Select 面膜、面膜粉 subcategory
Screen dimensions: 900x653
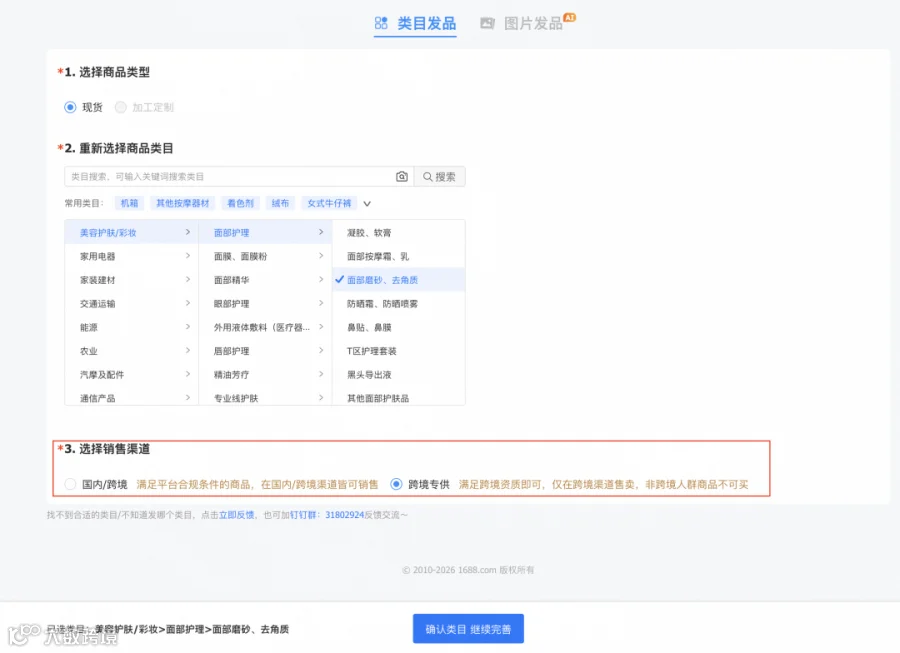[265, 256]
